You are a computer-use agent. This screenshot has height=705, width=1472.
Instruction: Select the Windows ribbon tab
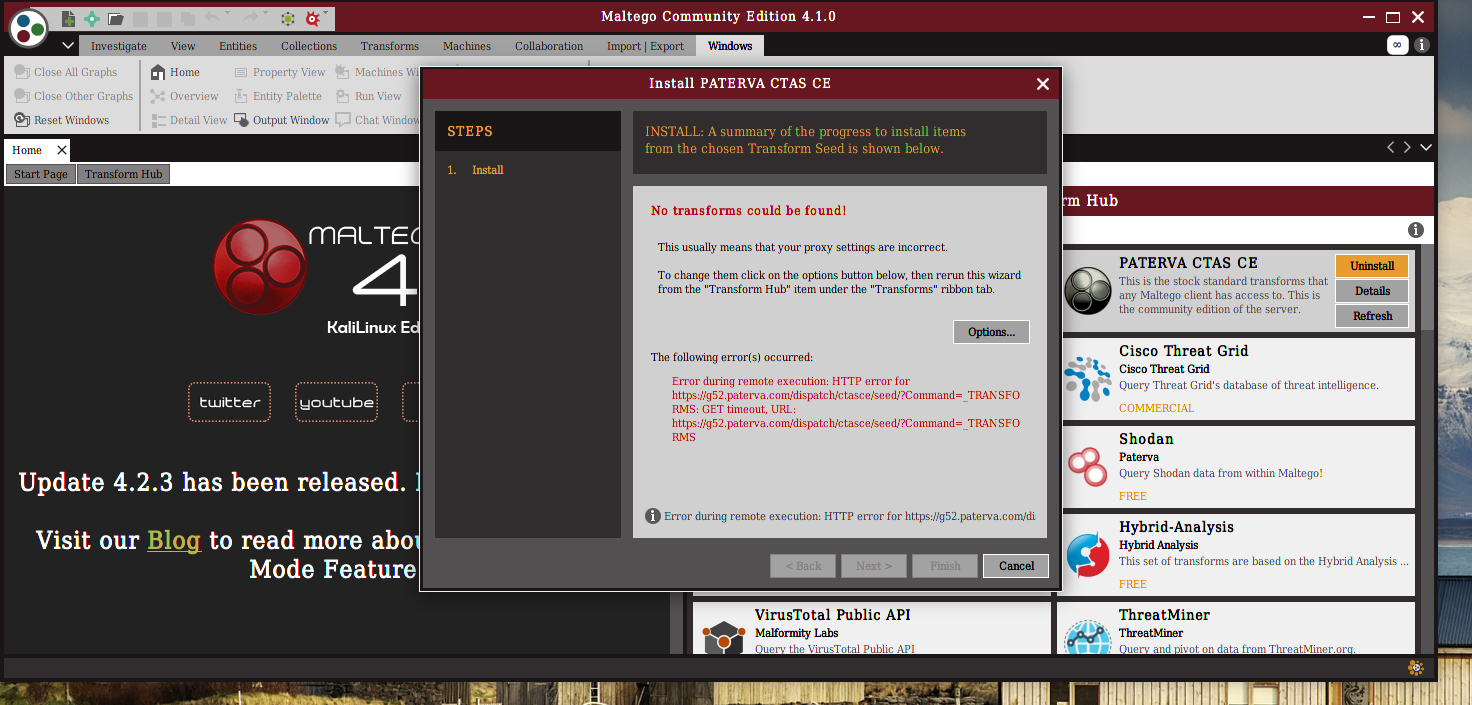point(730,46)
